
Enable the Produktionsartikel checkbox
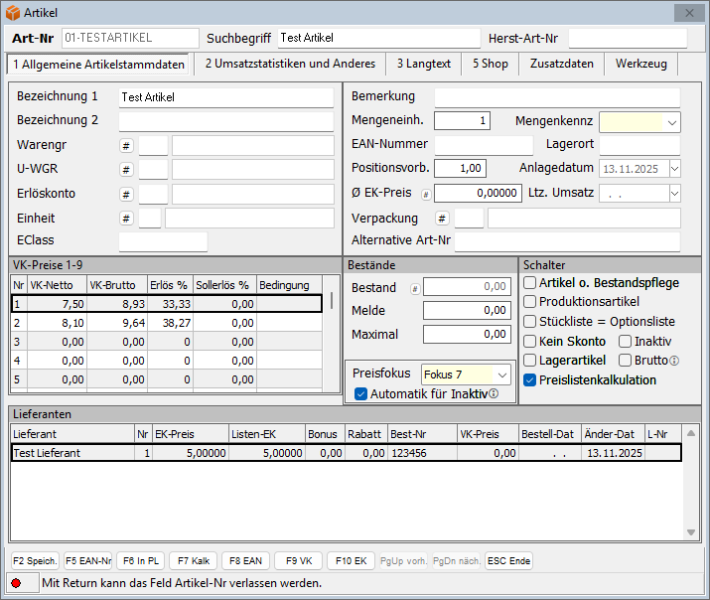[x=530, y=302]
